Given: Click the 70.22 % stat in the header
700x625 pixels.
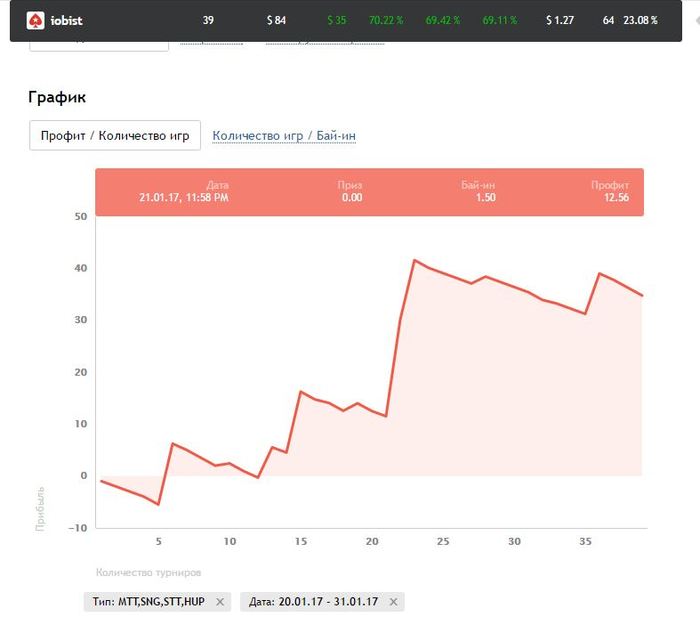Looking at the screenshot, I should (x=385, y=20).
